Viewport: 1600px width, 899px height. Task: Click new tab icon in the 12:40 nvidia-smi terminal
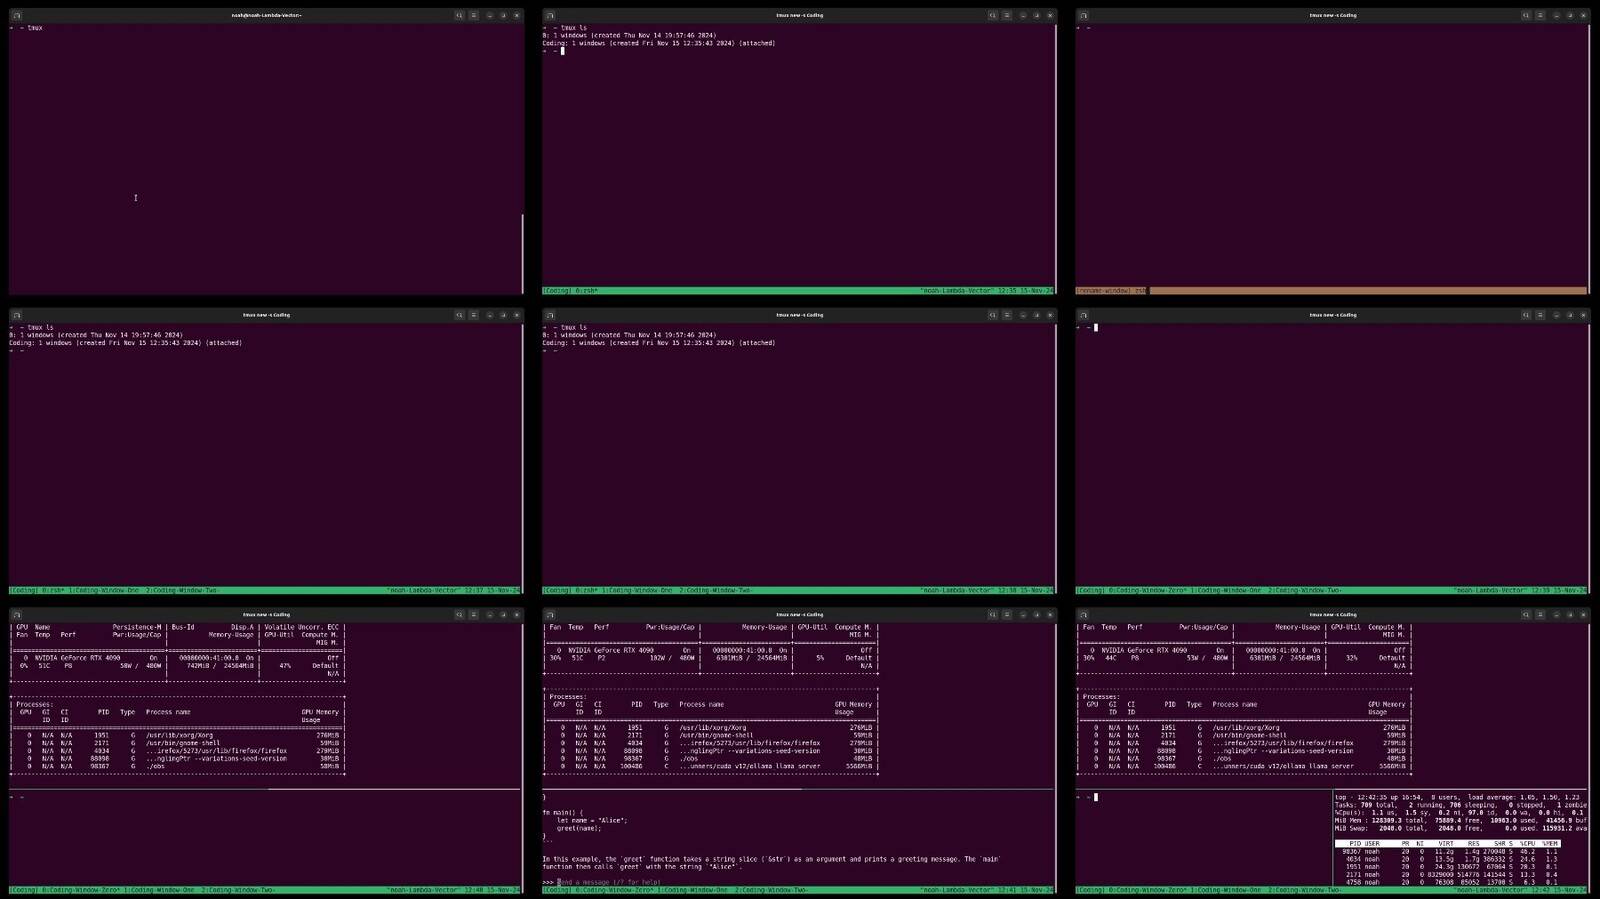(17, 615)
